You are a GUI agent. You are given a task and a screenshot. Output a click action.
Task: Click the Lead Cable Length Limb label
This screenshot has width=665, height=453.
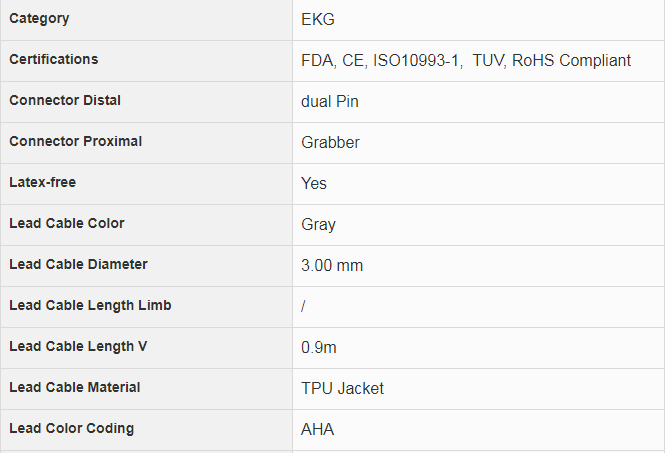pos(90,306)
